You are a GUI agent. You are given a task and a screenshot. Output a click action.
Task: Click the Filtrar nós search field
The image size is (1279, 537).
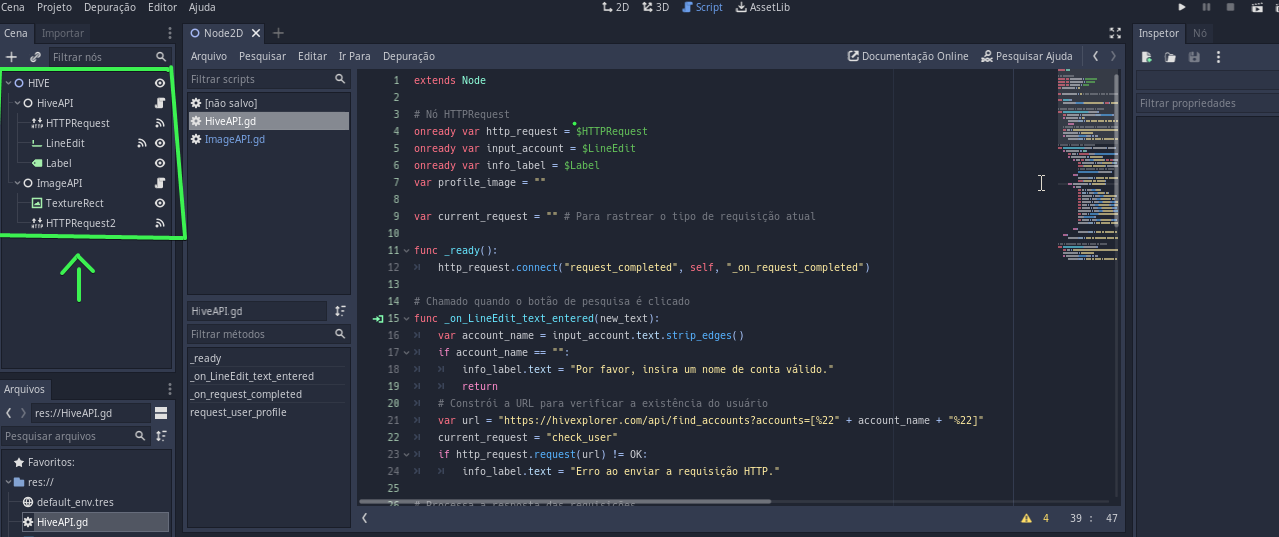pos(109,57)
